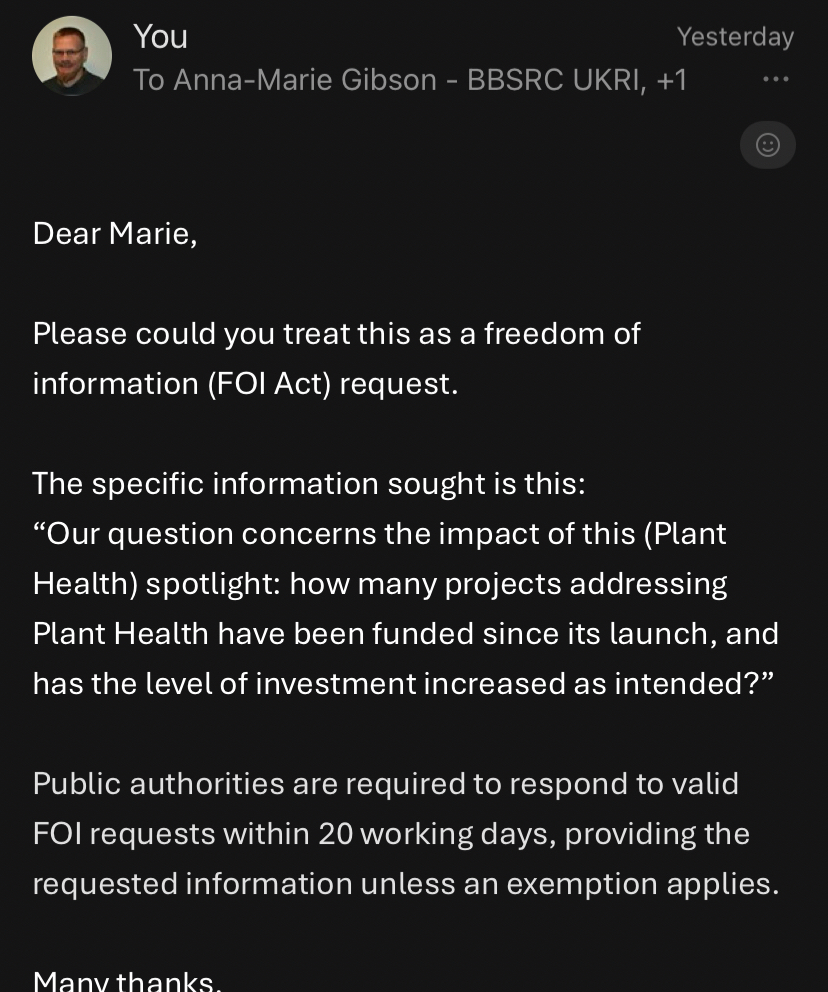
Task: Click the sender name "You"
Action: pyautogui.click(x=160, y=37)
